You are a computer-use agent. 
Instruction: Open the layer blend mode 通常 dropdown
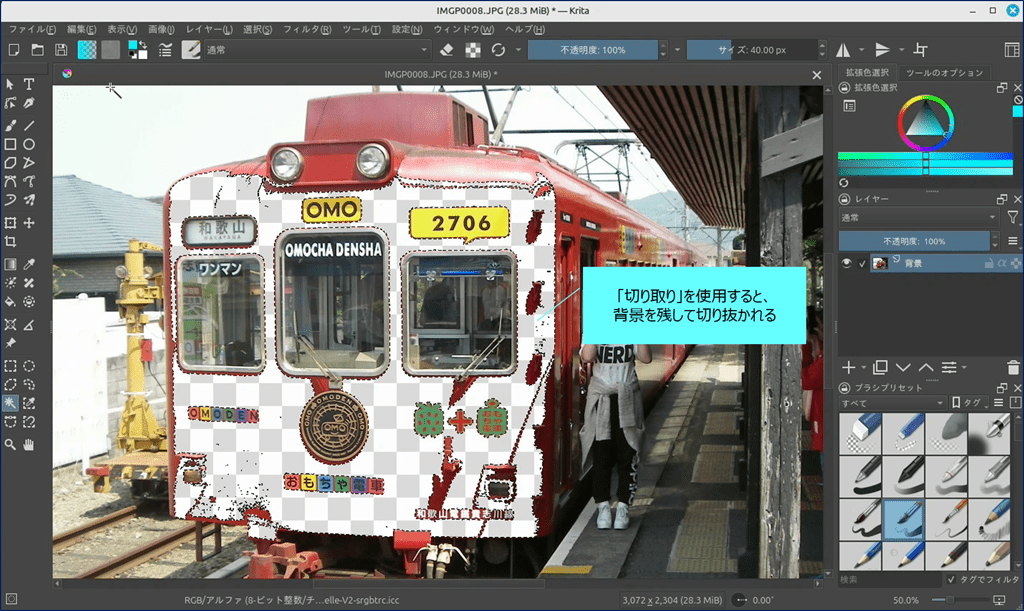coord(918,217)
